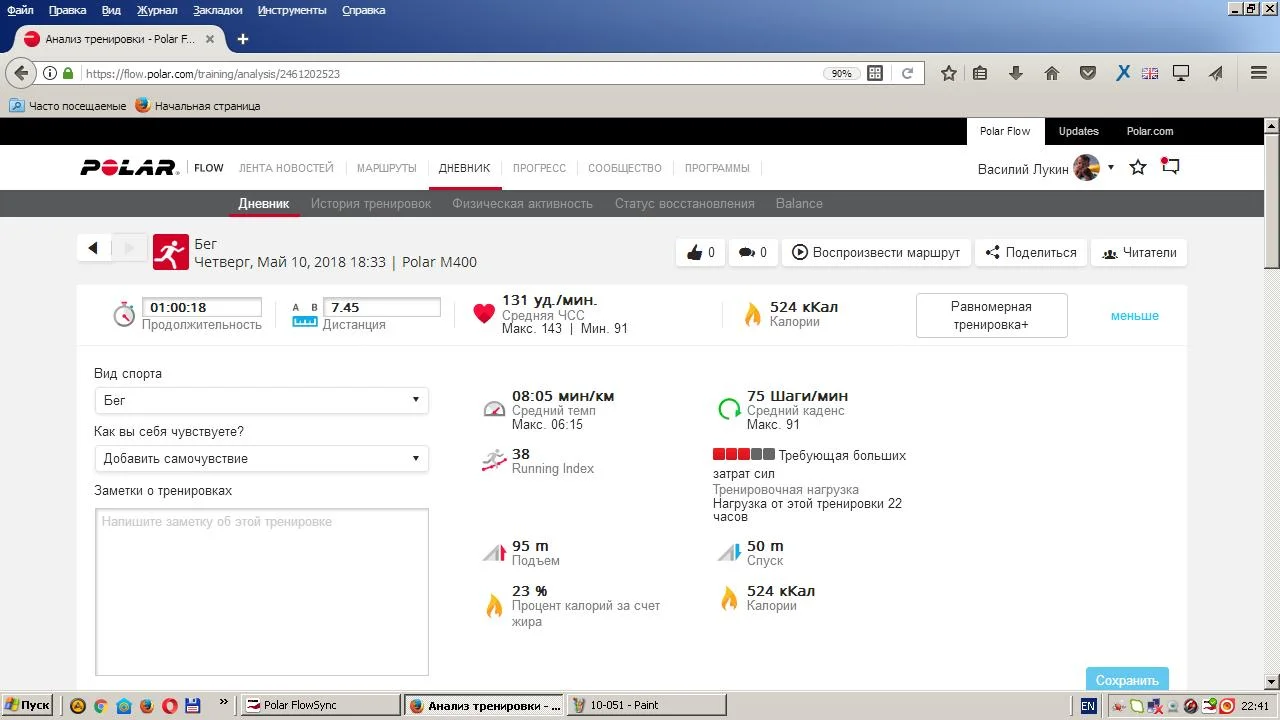Image resolution: width=1280 pixels, height=720 pixels.
Task: Open the Файл menu
Action: tap(20, 10)
